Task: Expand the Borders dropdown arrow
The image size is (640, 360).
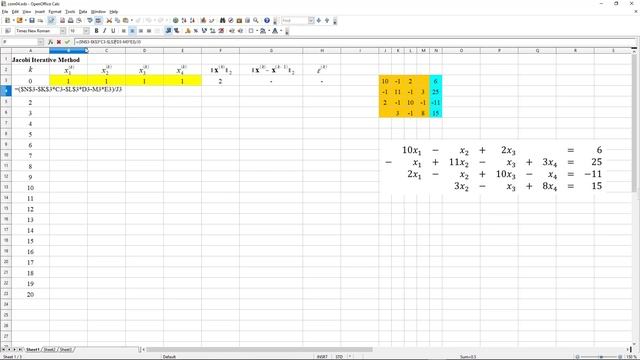Action: point(257,31)
